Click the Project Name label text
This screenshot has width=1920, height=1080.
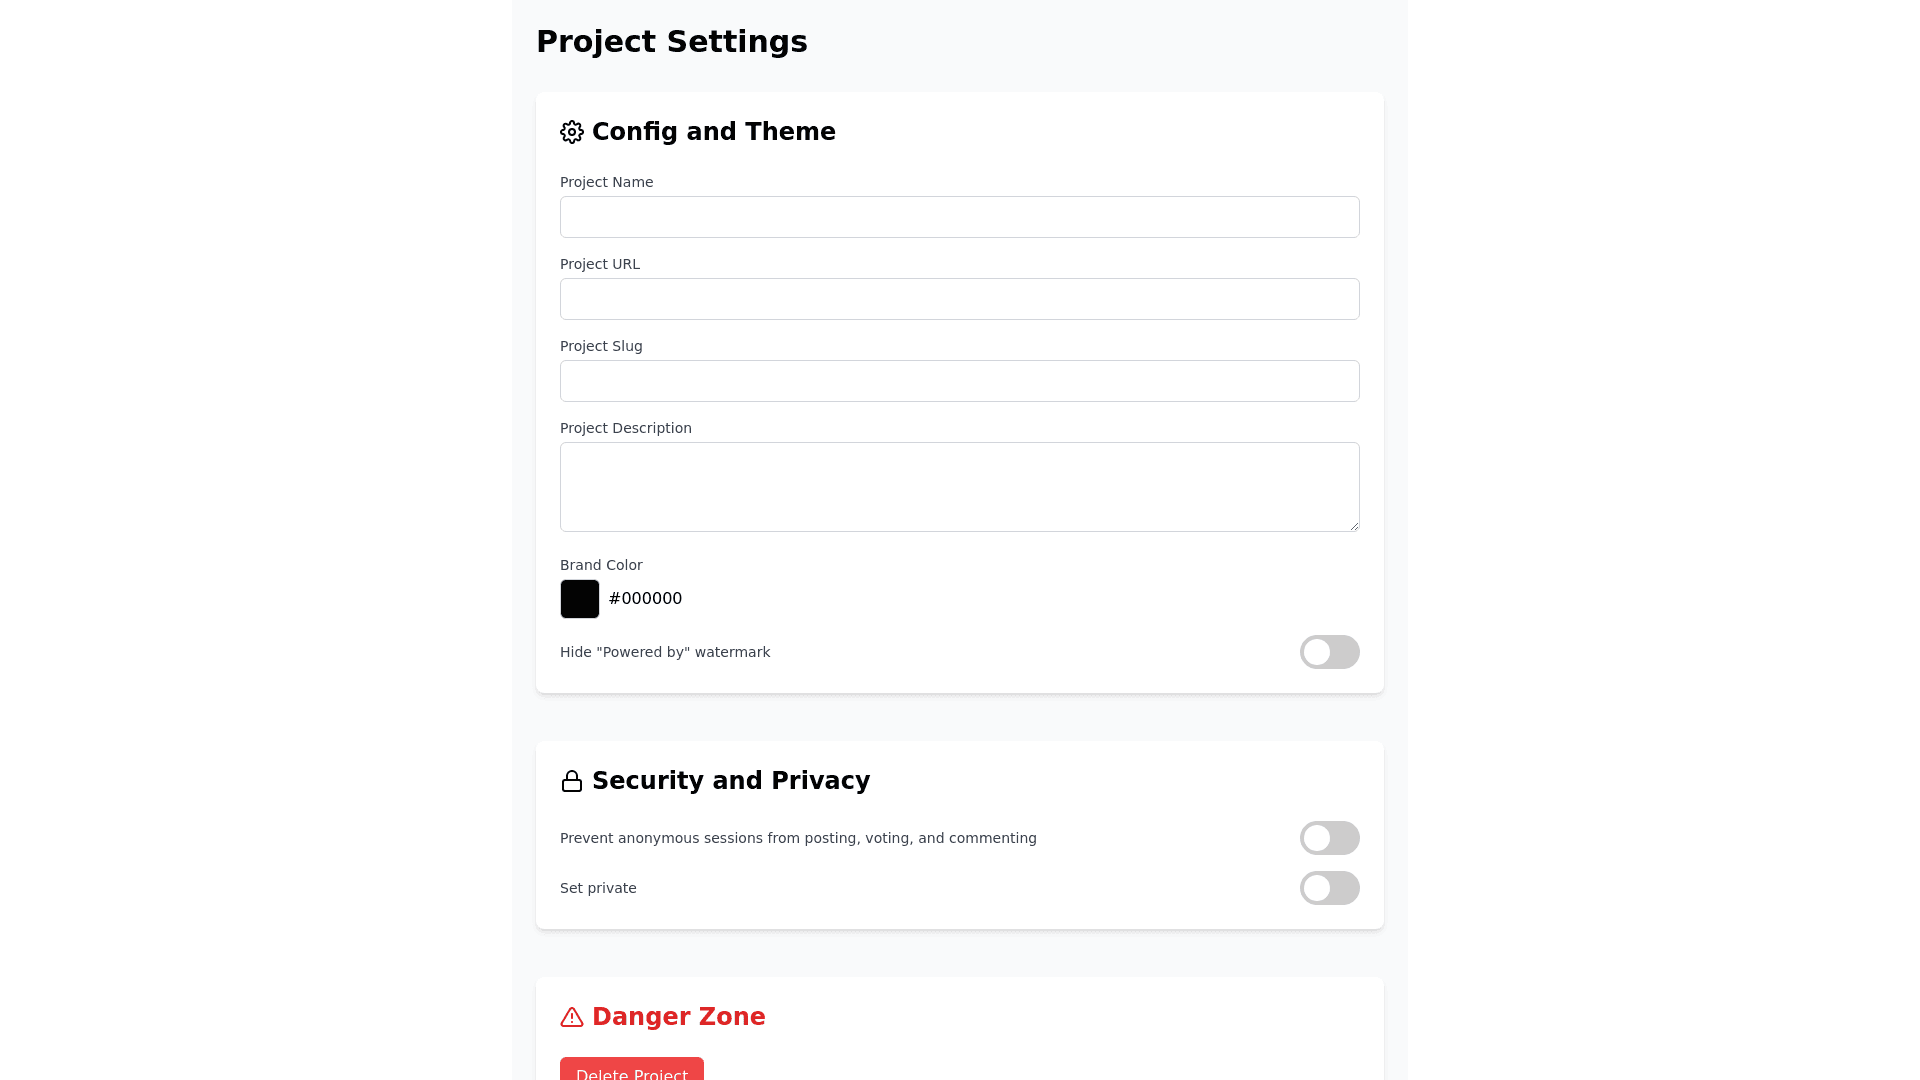click(606, 182)
